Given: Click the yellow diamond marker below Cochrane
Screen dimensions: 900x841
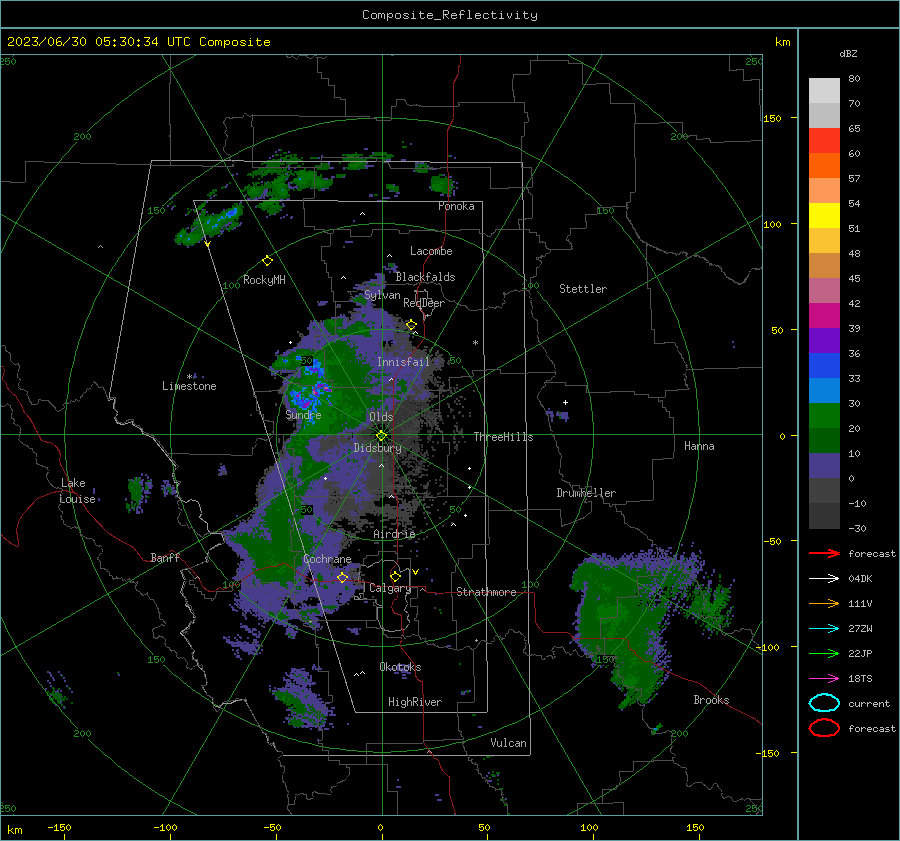Looking at the screenshot, I should click(x=342, y=577).
